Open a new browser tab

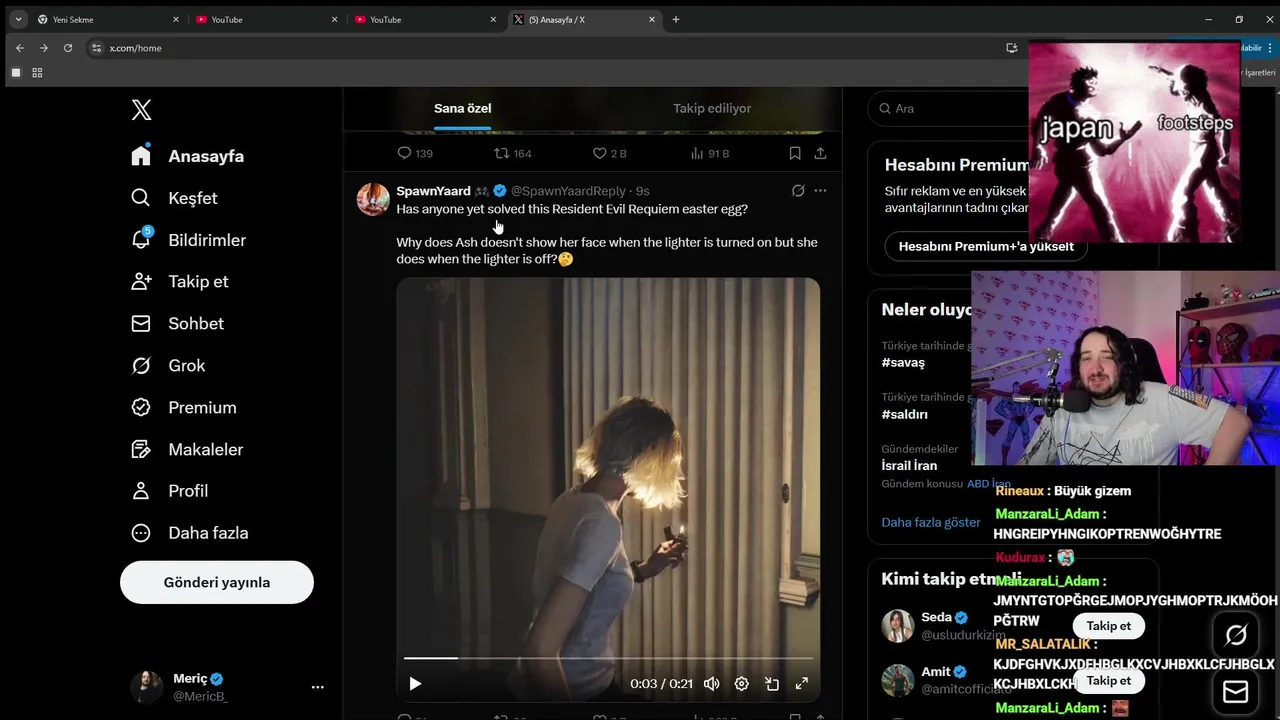pos(676,19)
